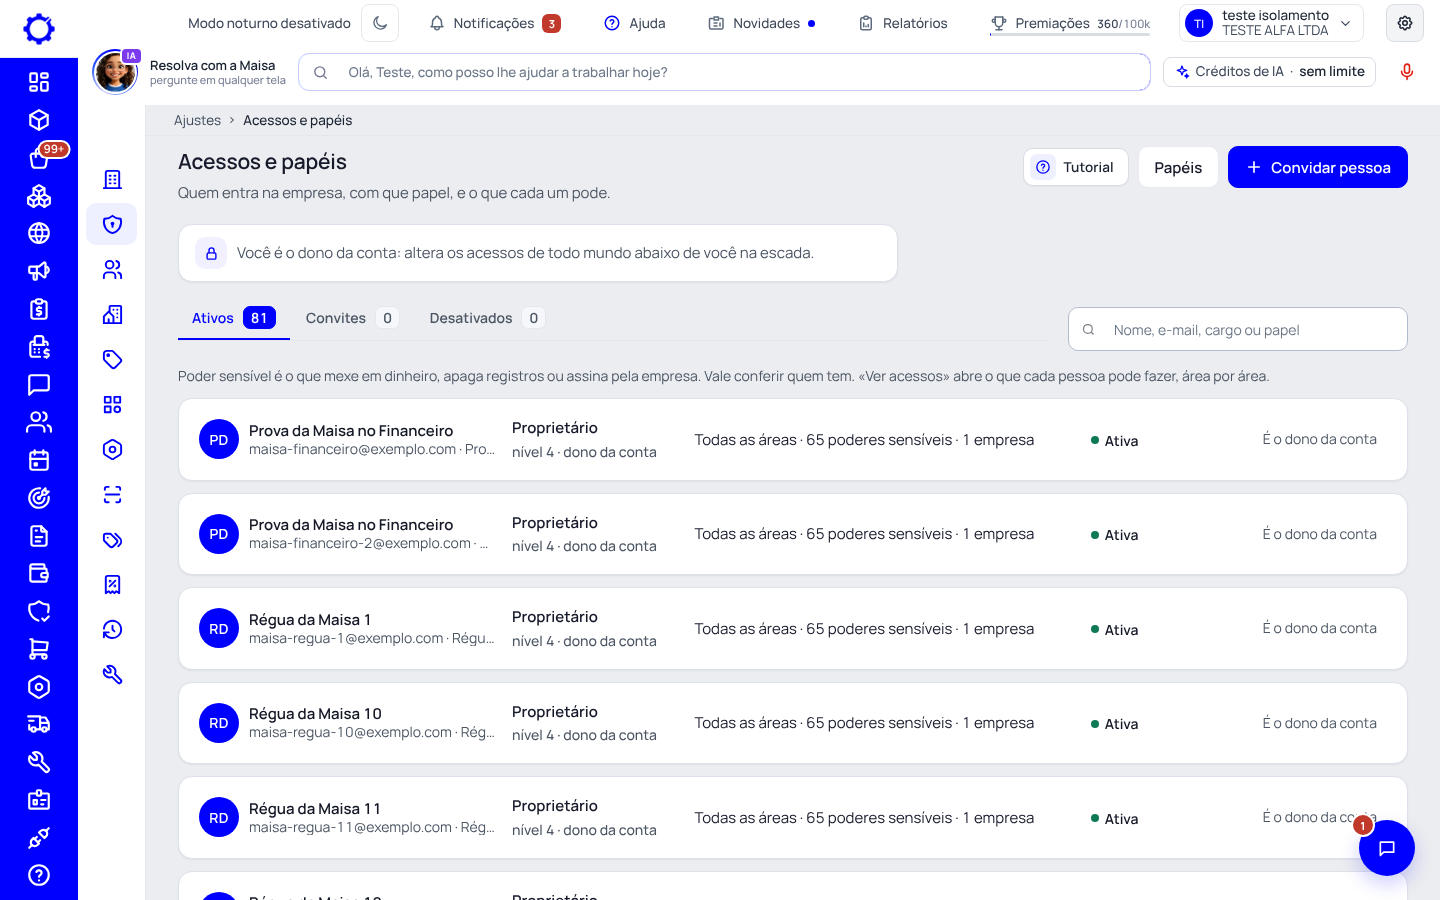Click the Créditos de IA sem limite button
The height and width of the screenshot is (900, 1440).
[1269, 72]
